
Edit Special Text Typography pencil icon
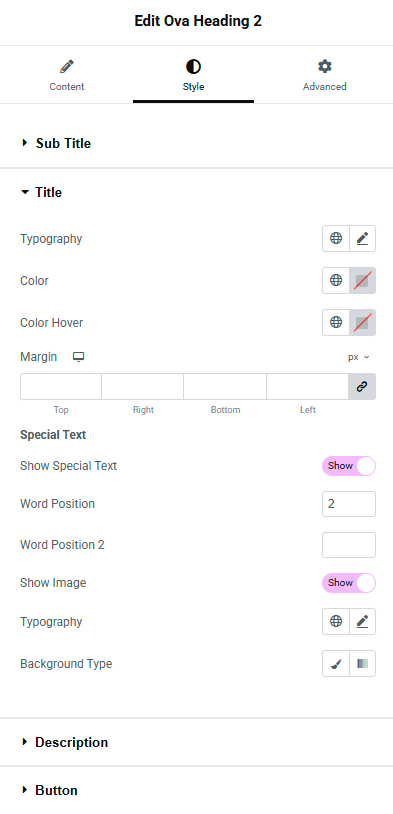[362, 621]
